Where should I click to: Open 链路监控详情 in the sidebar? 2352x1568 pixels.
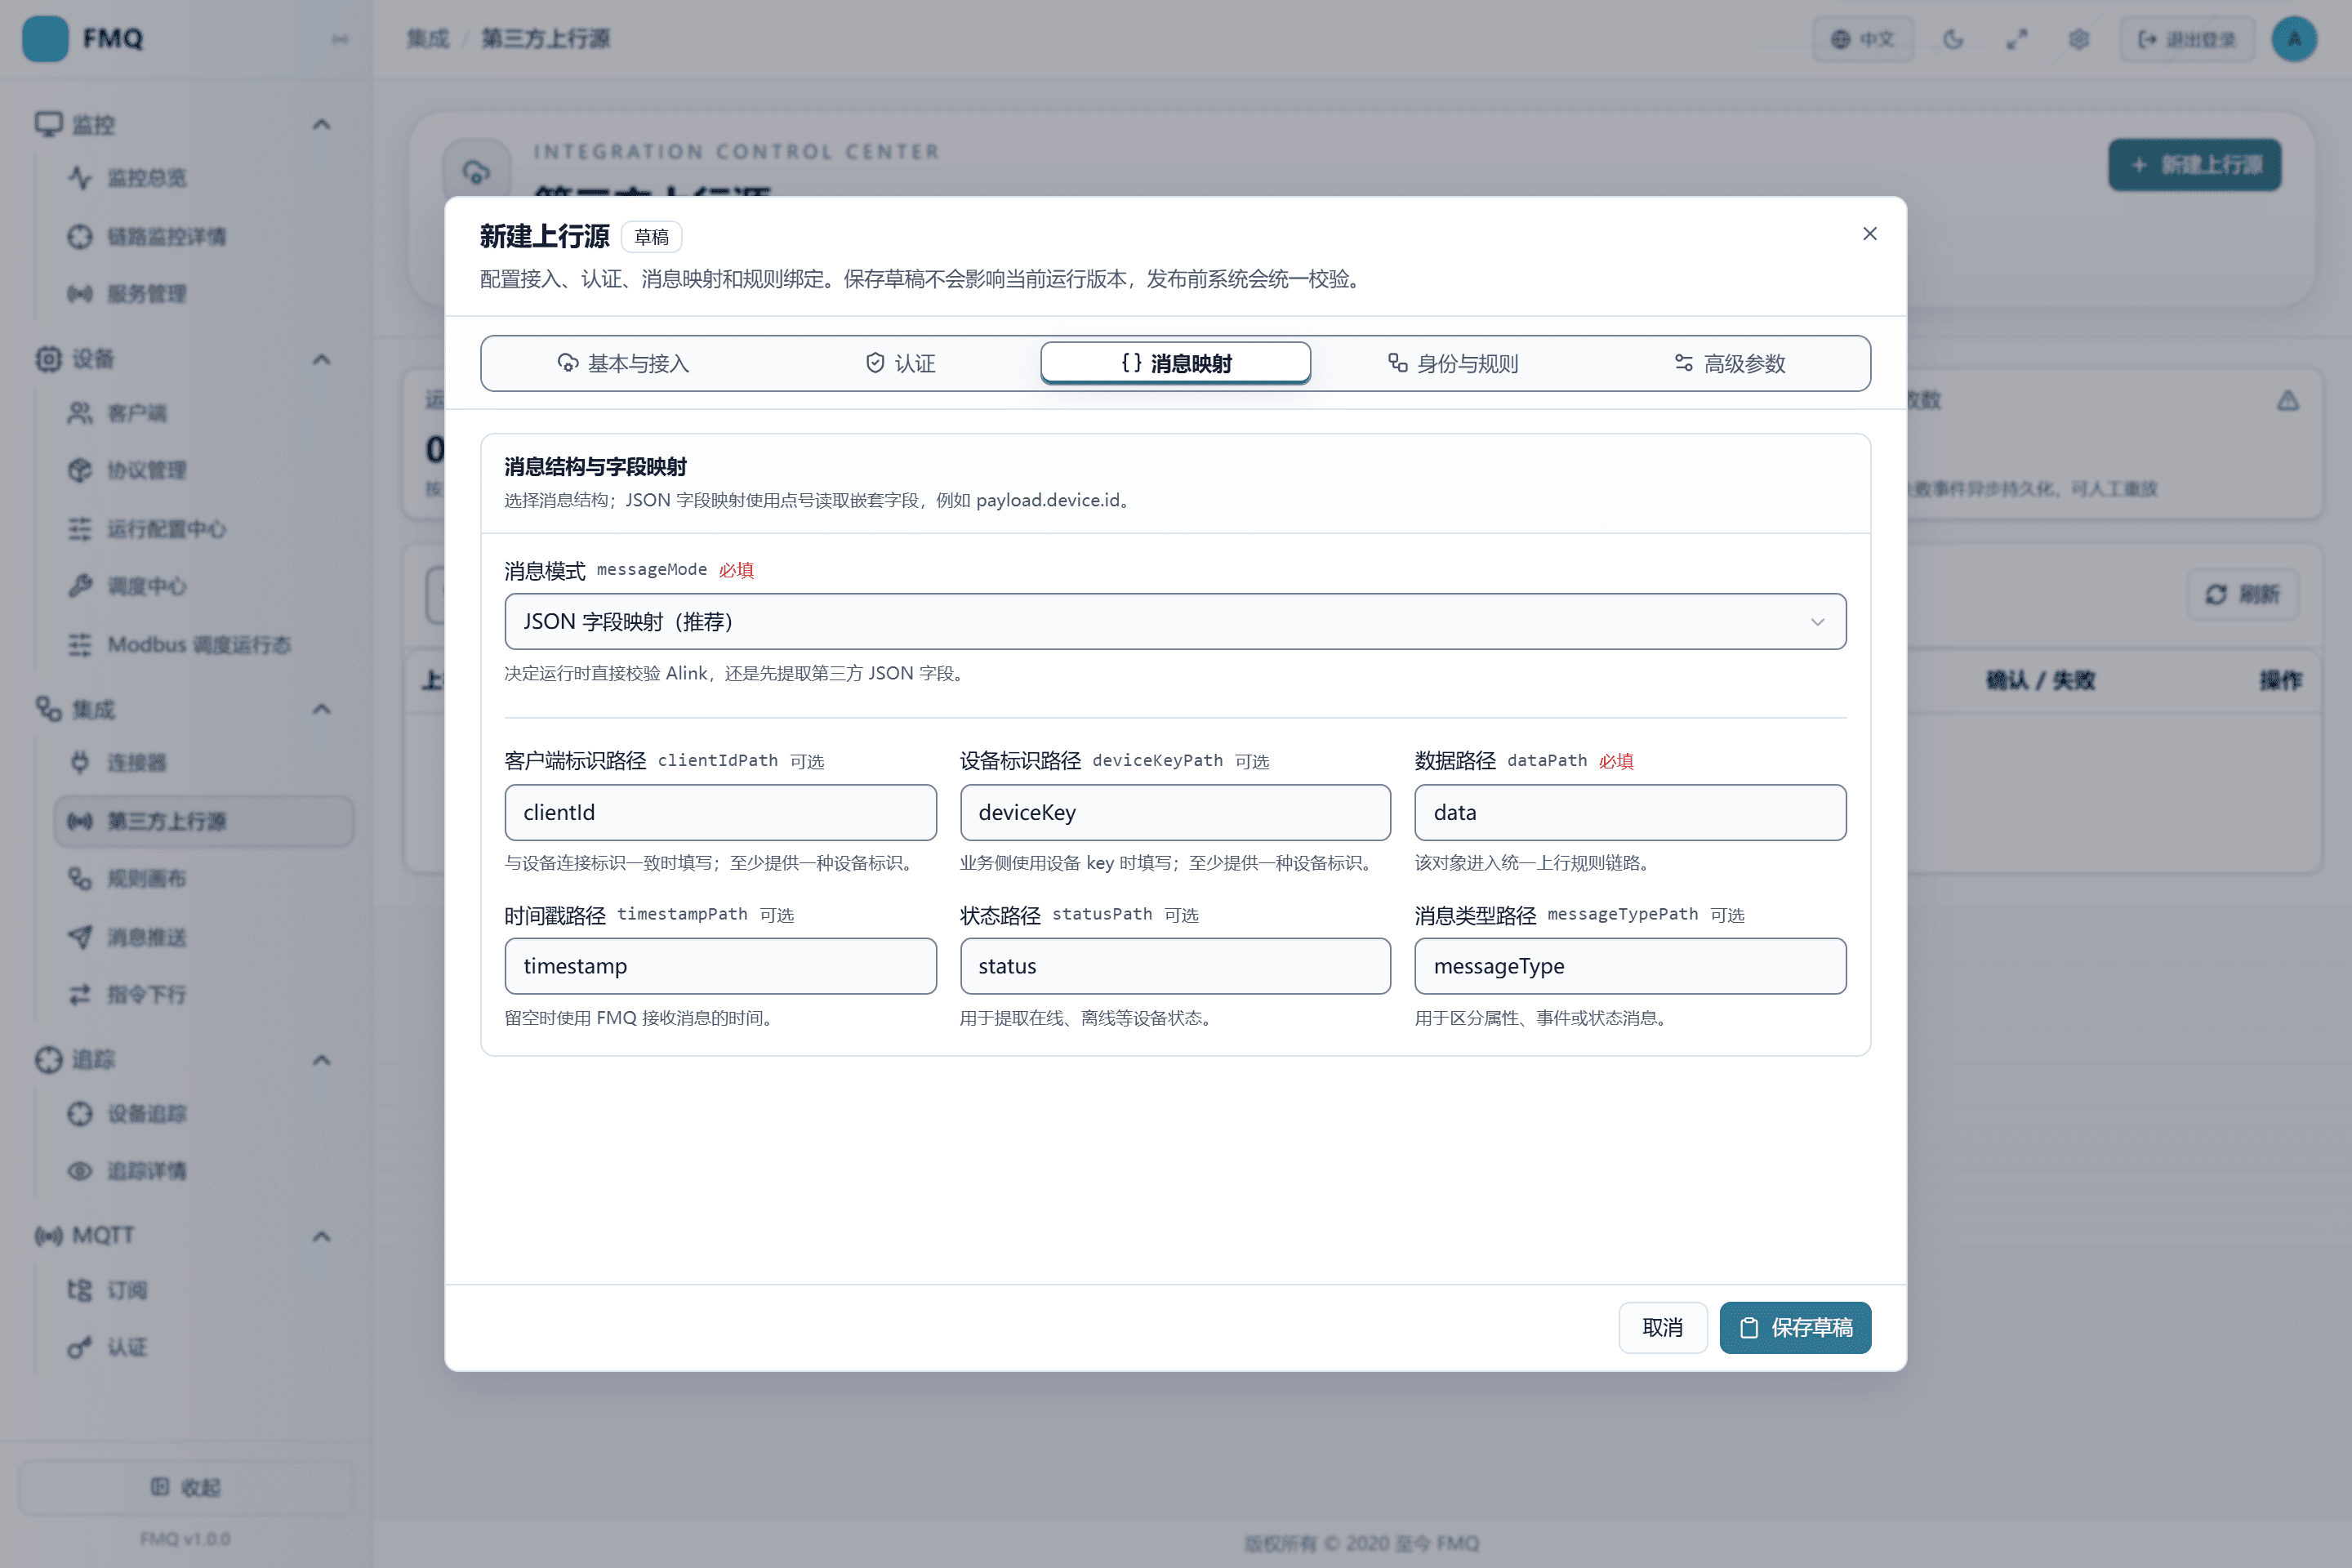pyautogui.click(x=203, y=237)
